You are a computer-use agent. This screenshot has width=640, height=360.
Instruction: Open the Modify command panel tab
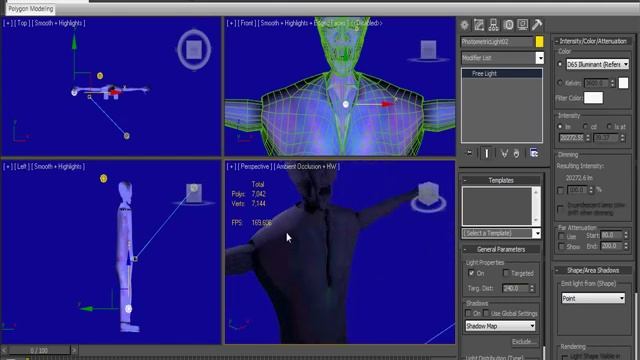[479, 25]
